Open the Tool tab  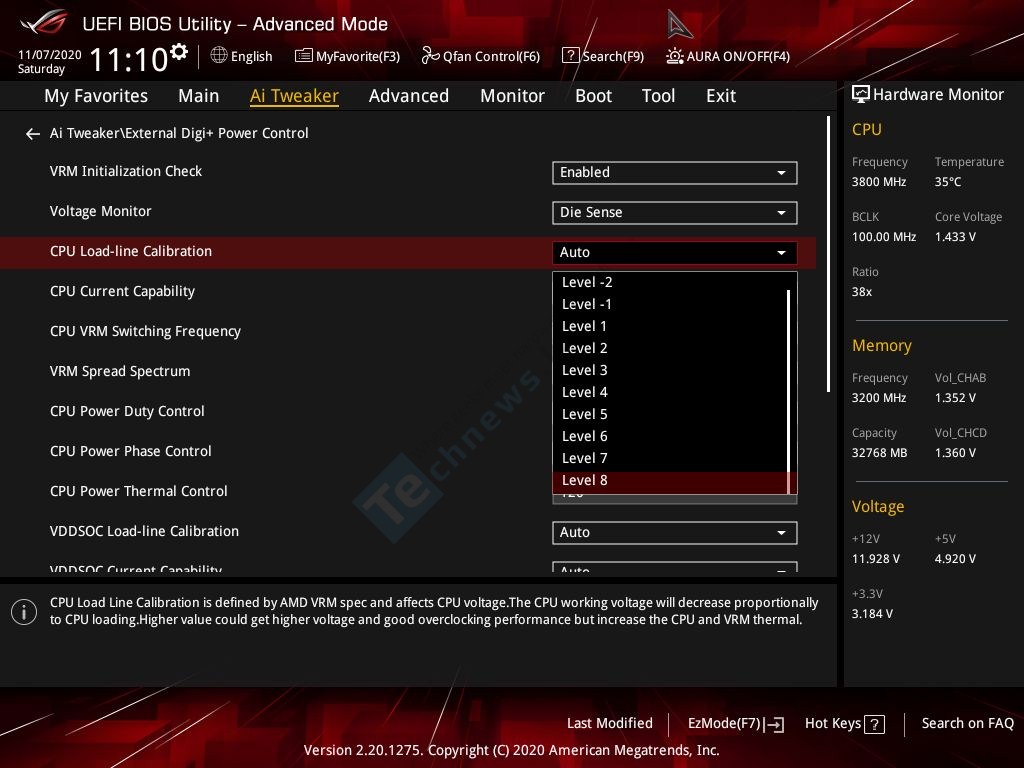(658, 96)
